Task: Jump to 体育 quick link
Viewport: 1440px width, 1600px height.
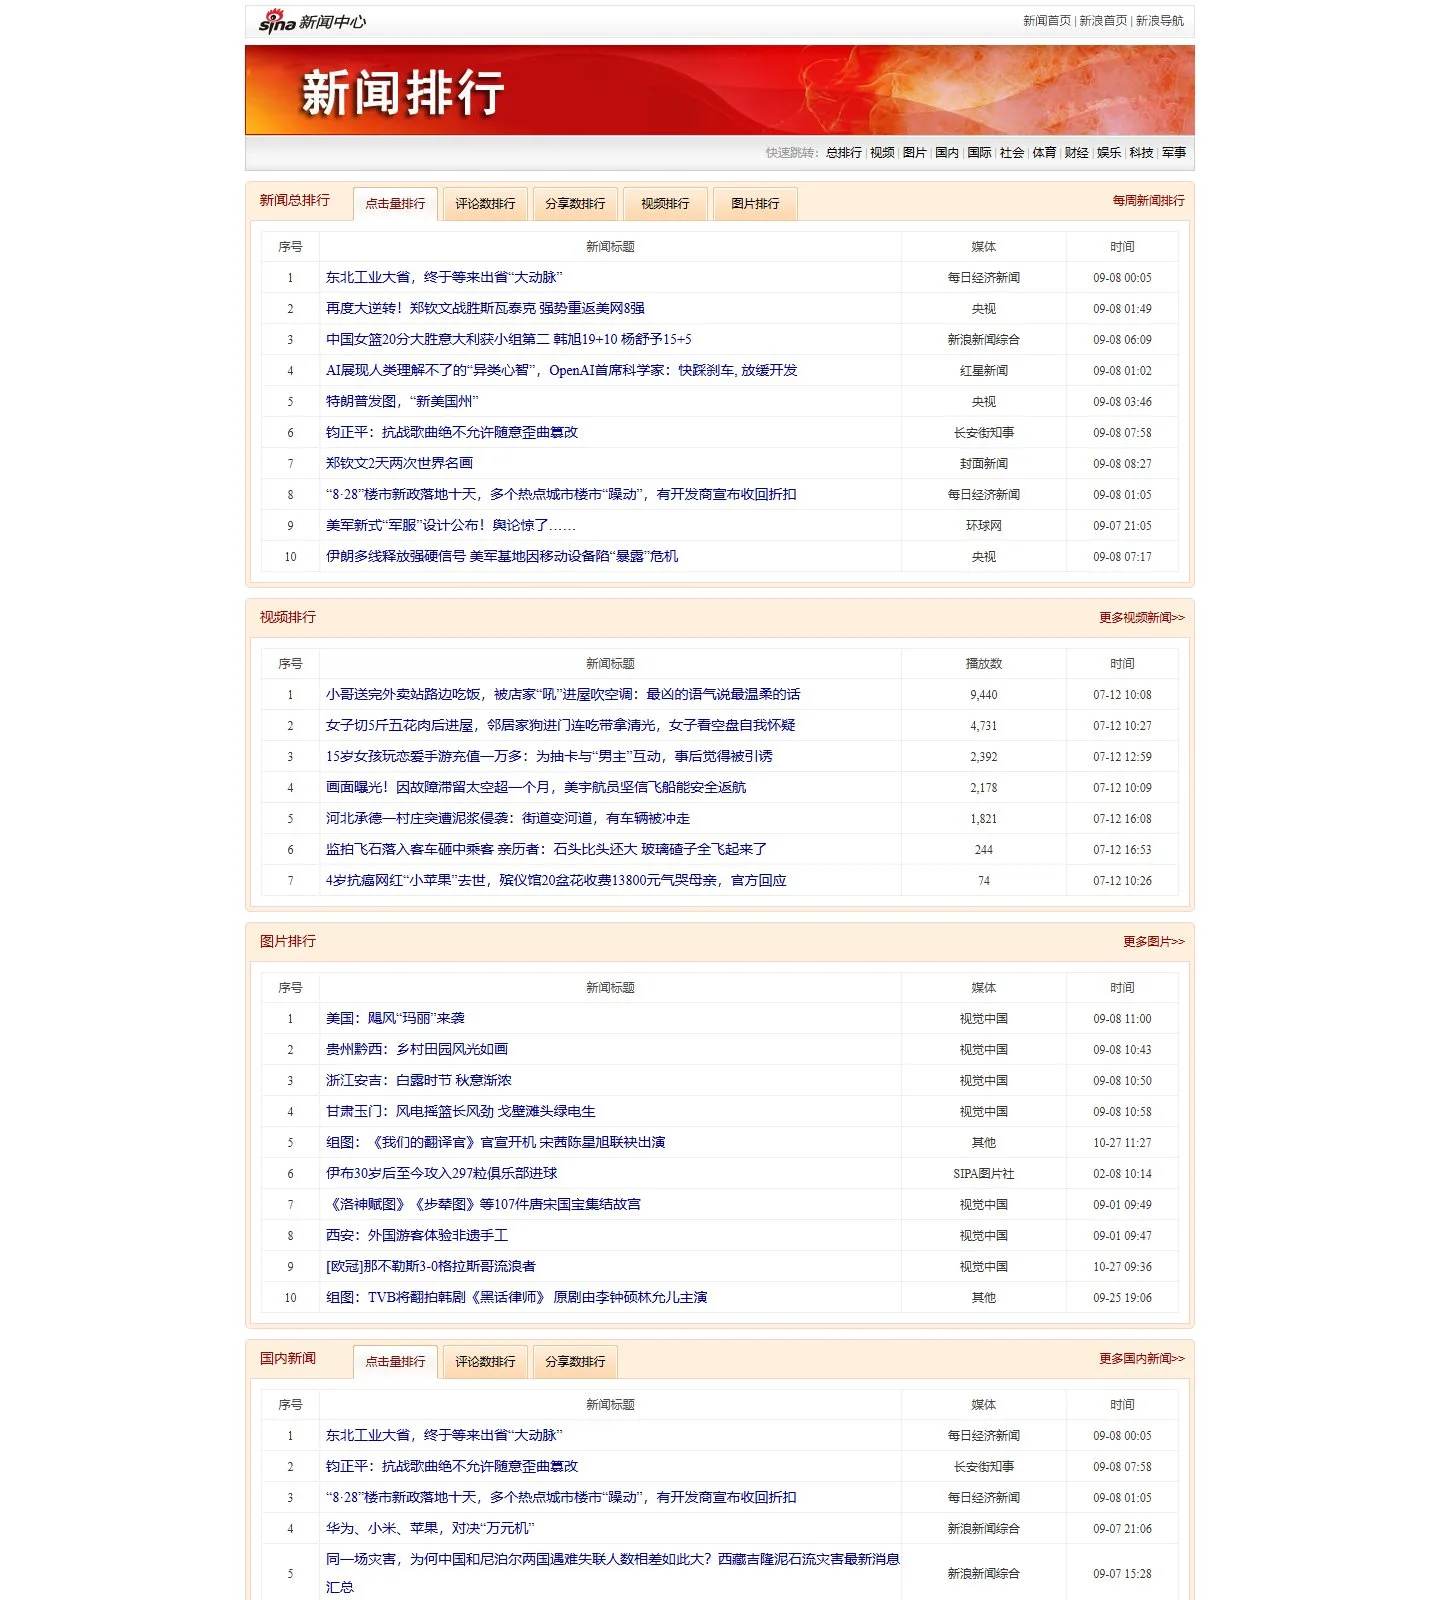Action: click(x=1044, y=153)
